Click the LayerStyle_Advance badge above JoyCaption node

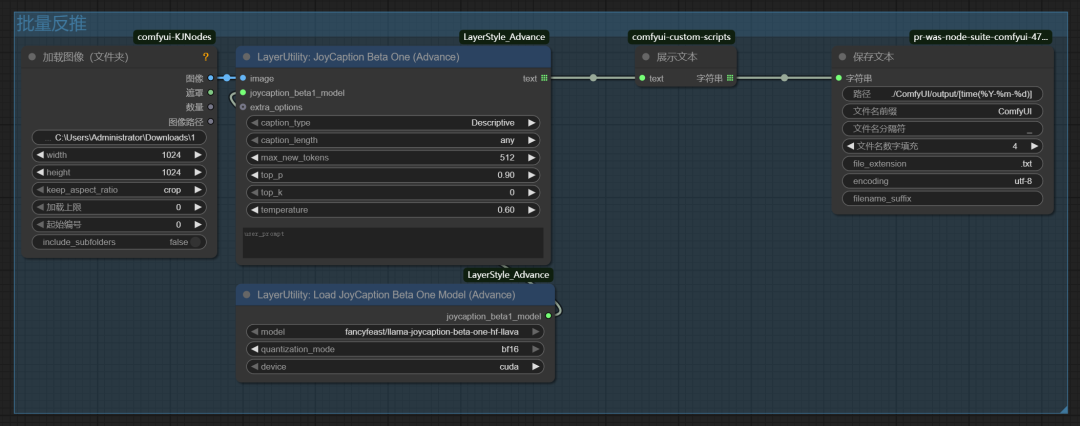[x=503, y=37]
